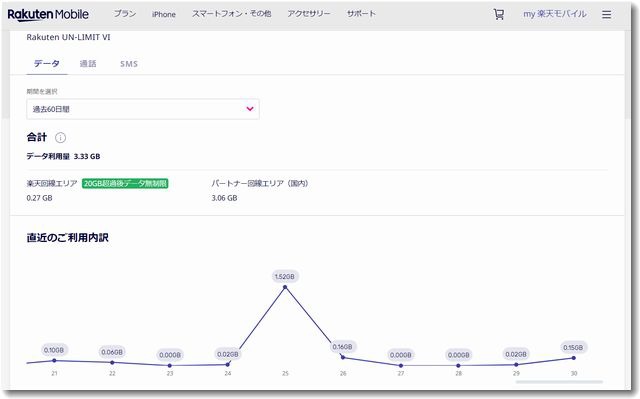The width and height of the screenshot is (640, 399).
Task: Expand the 過去60日間 period dropdown
Action: (143, 109)
